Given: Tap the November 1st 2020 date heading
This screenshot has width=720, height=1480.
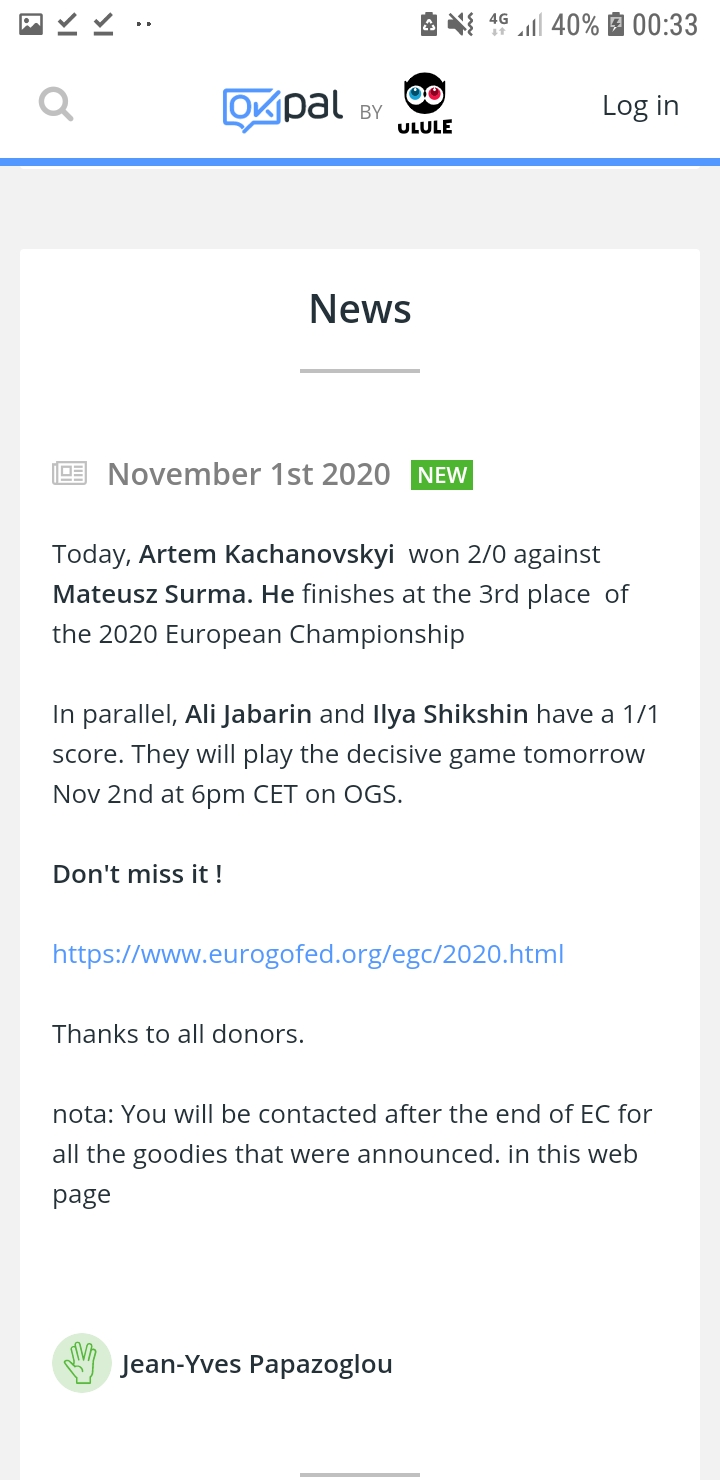Looking at the screenshot, I should pos(249,474).
